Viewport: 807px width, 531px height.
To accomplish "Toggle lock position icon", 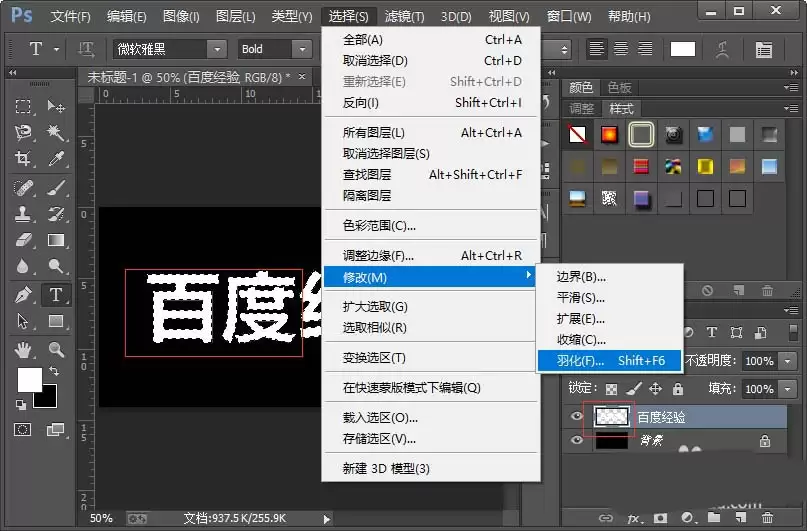I will pos(655,388).
